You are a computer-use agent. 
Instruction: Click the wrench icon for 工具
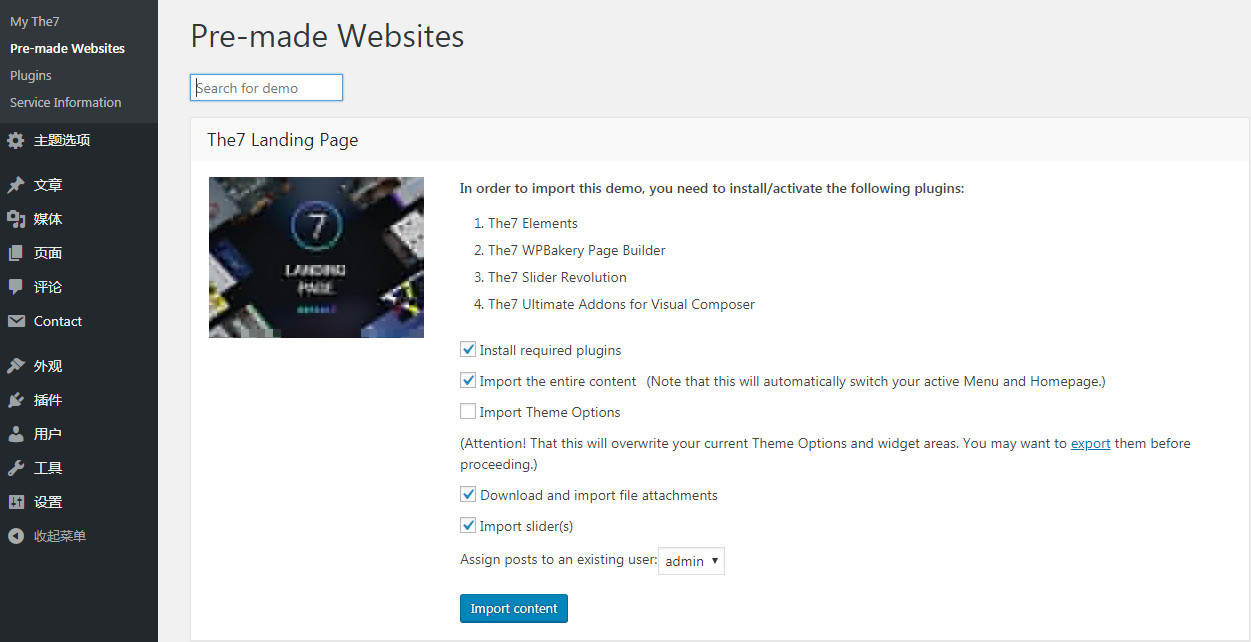[x=15, y=468]
